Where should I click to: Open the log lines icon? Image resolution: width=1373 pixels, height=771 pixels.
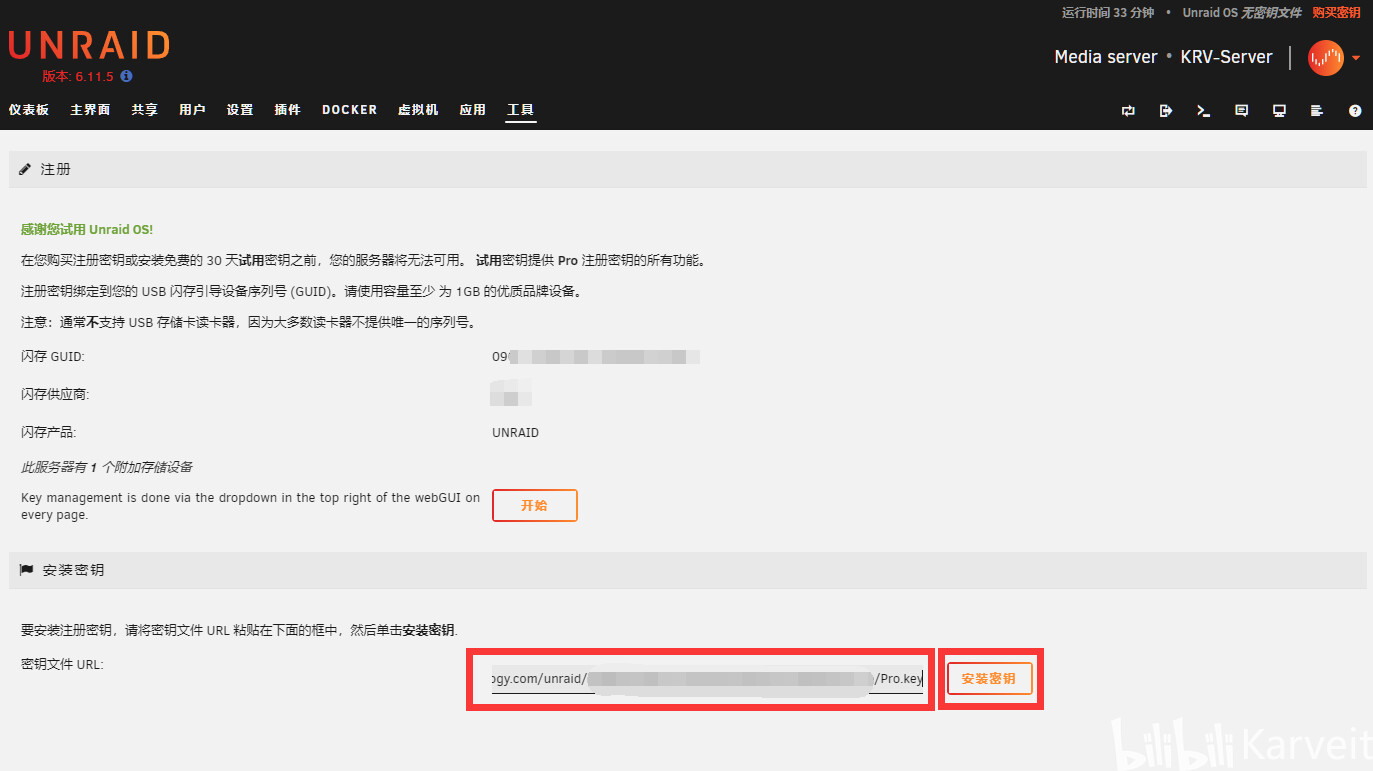(x=1317, y=111)
